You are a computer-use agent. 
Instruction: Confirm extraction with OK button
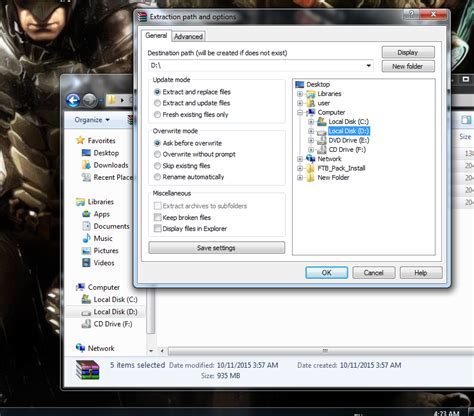coord(327,273)
